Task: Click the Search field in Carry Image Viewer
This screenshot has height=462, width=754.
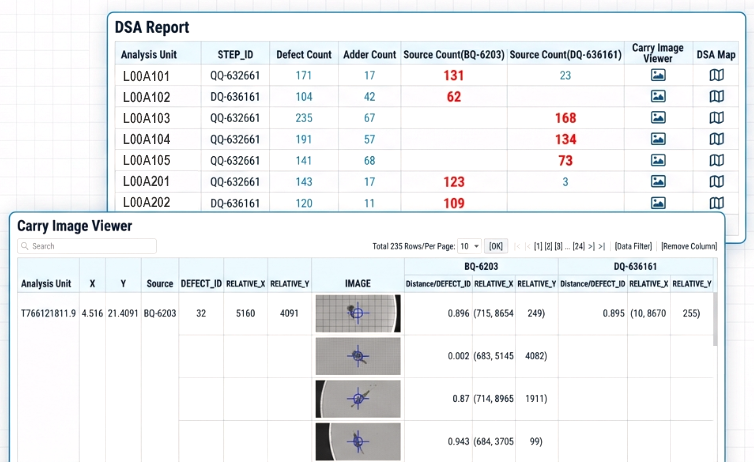Action: (90, 246)
